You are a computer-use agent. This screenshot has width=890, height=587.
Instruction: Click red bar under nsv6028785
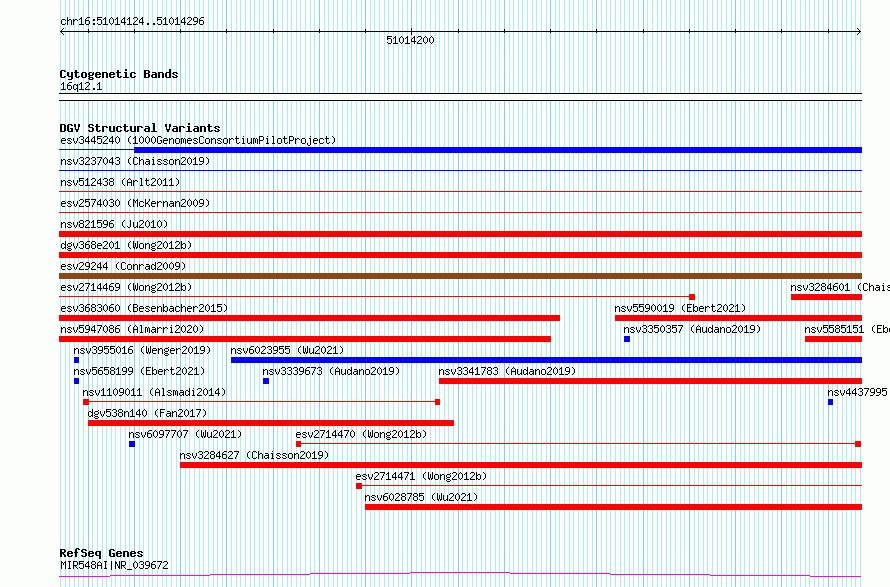click(x=614, y=507)
